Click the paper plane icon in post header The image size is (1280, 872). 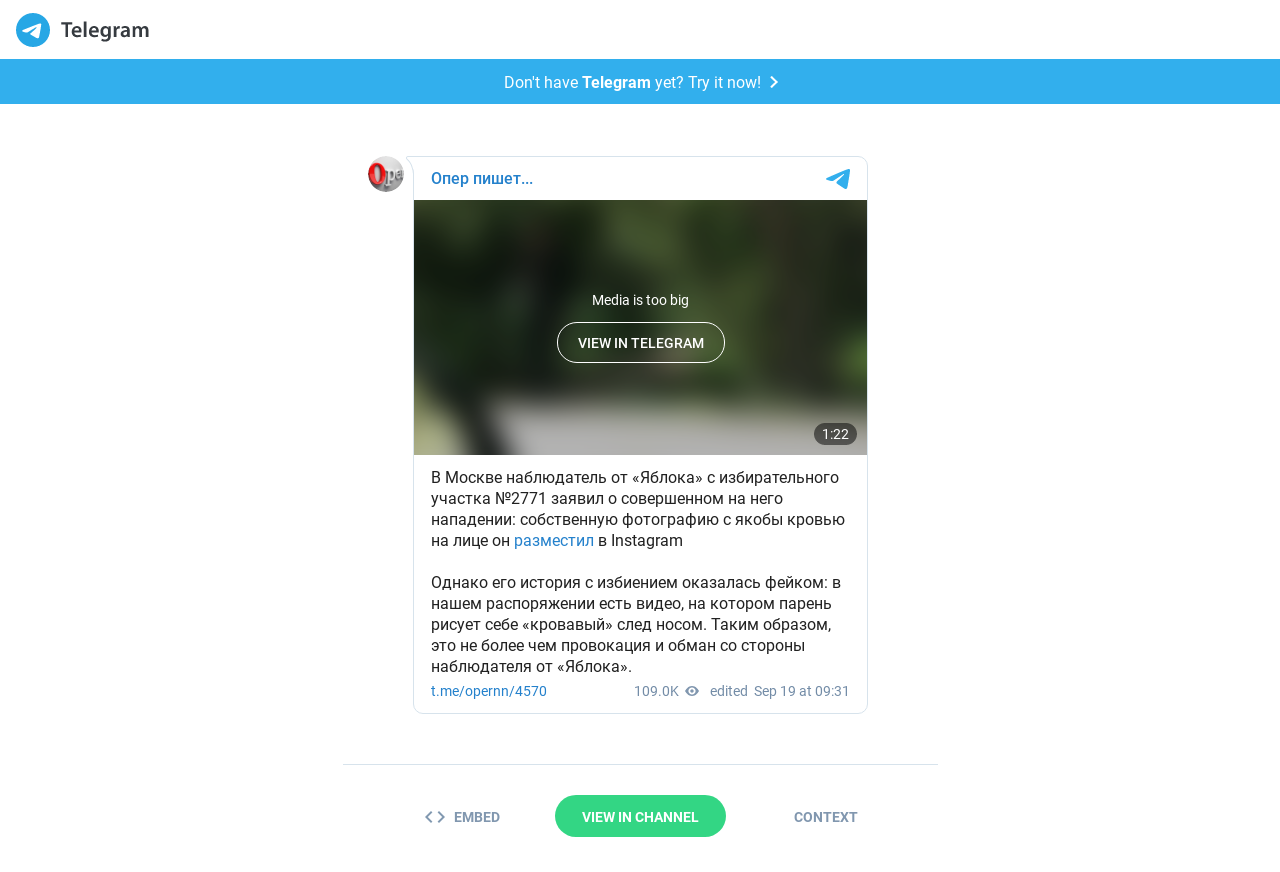[x=838, y=179]
